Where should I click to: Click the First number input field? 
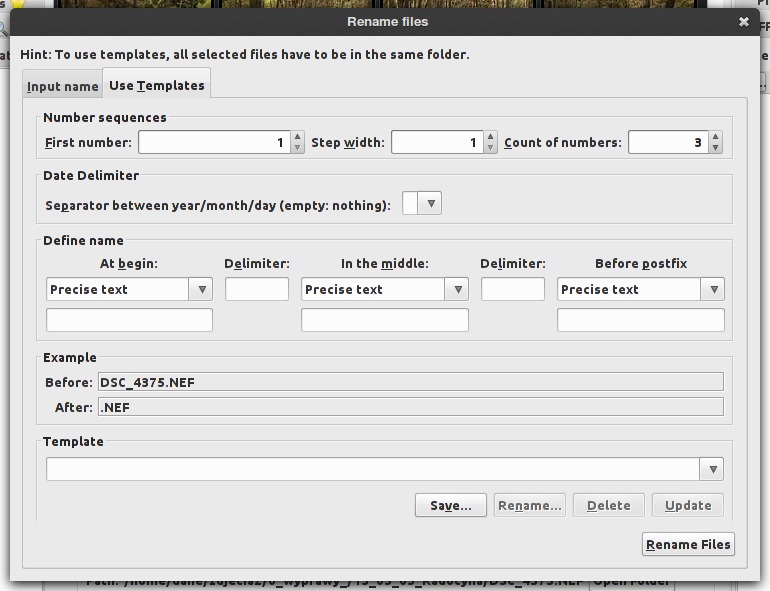point(215,142)
